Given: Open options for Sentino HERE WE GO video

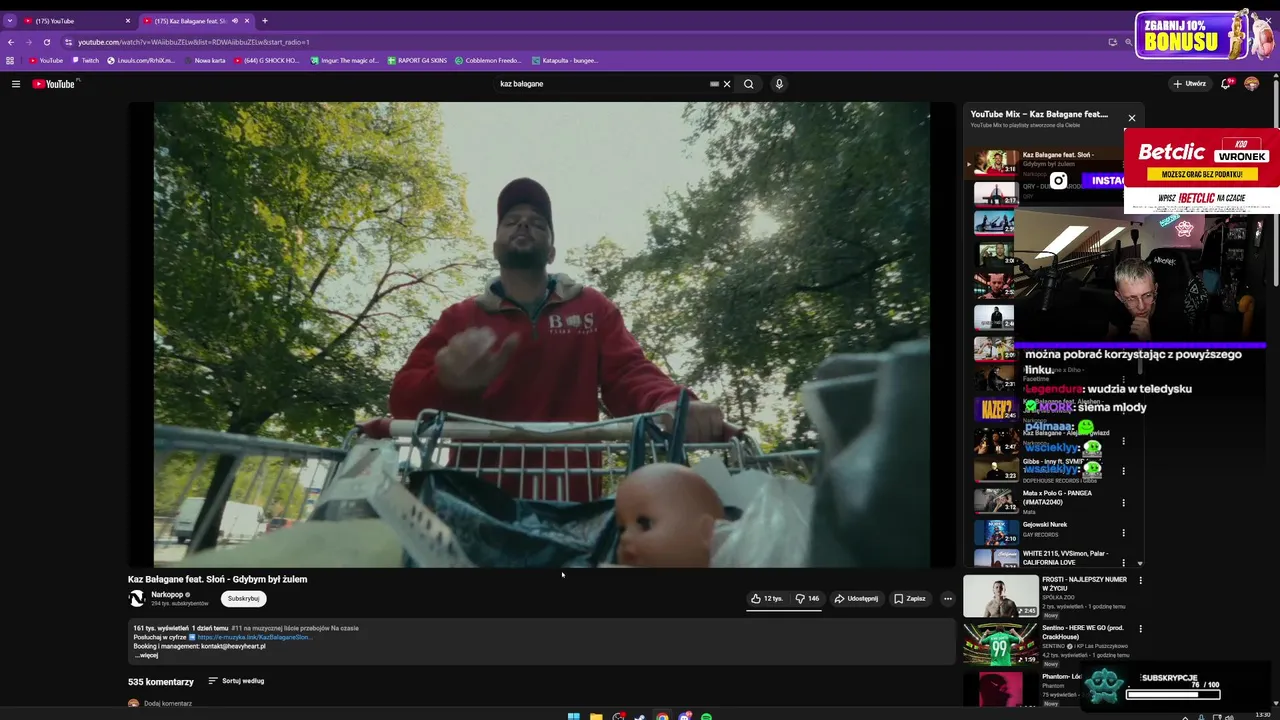Looking at the screenshot, I should pos(1140,629).
